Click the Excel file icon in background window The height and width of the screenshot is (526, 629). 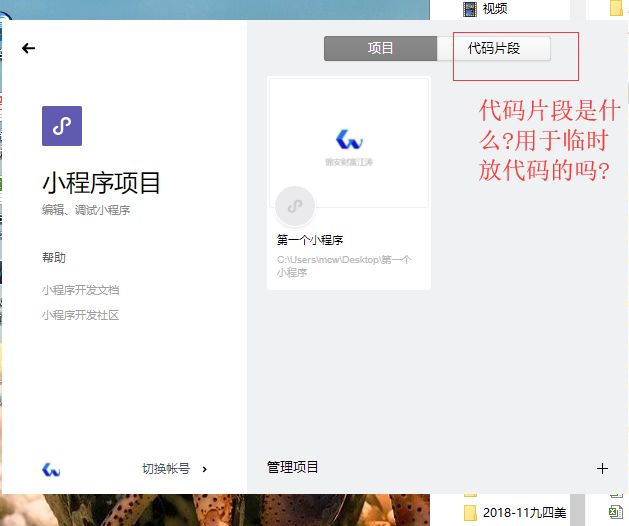[616, 512]
